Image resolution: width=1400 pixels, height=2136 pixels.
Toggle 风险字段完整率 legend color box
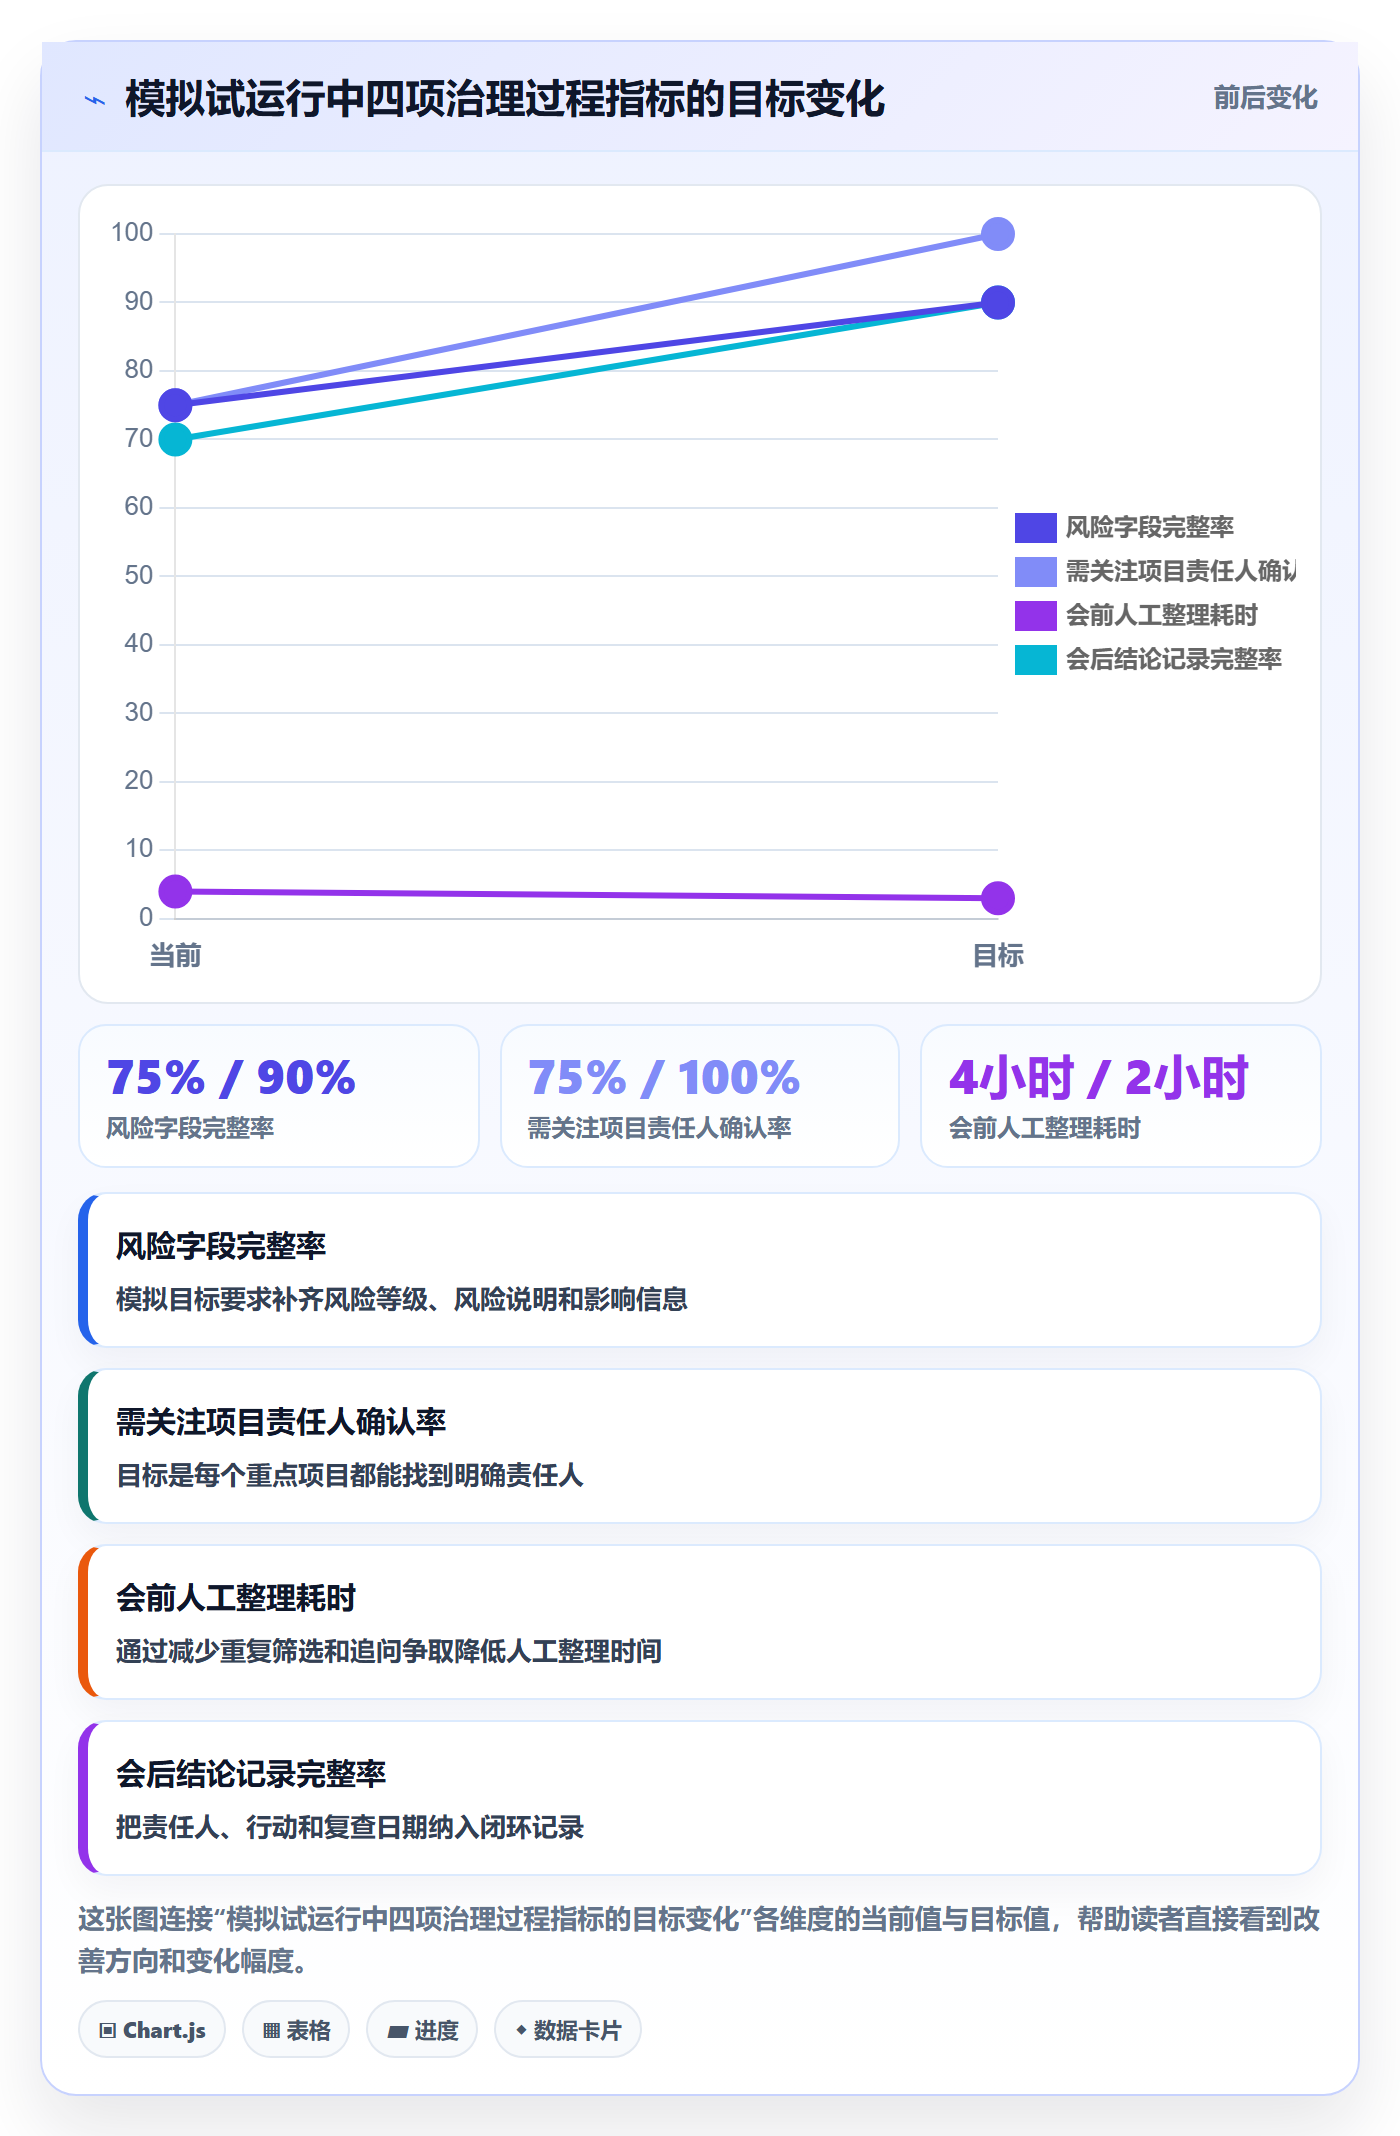[1035, 527]
